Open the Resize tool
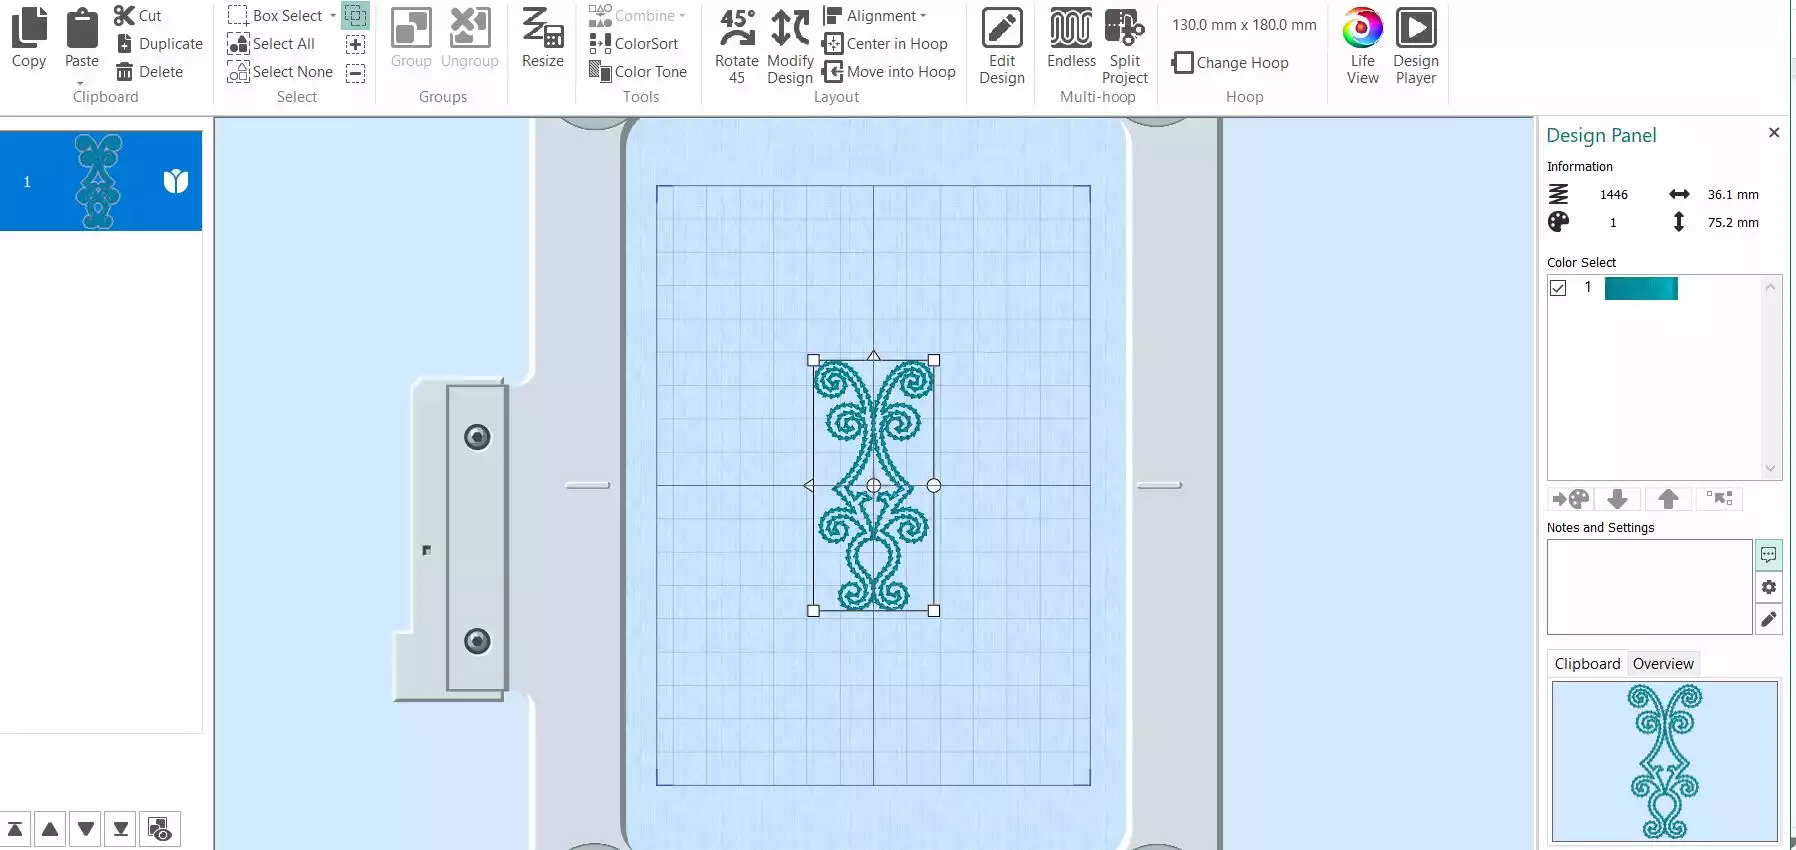 [543, 39]
